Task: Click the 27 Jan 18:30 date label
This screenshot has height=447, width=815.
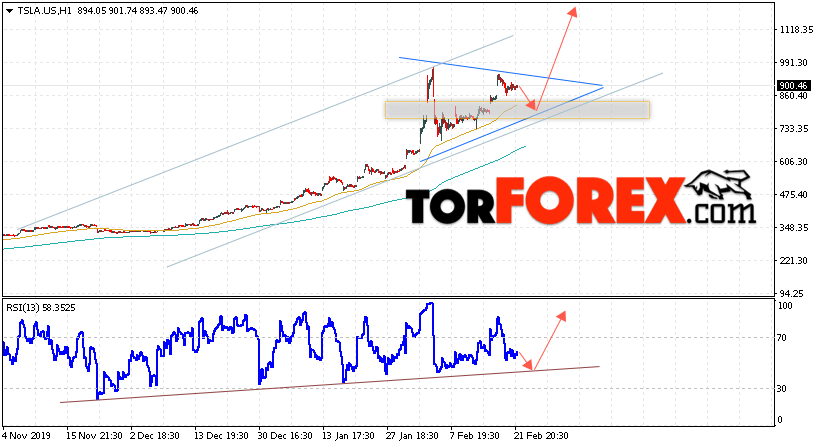Action: pyautogui.click(x=412, y=436)
